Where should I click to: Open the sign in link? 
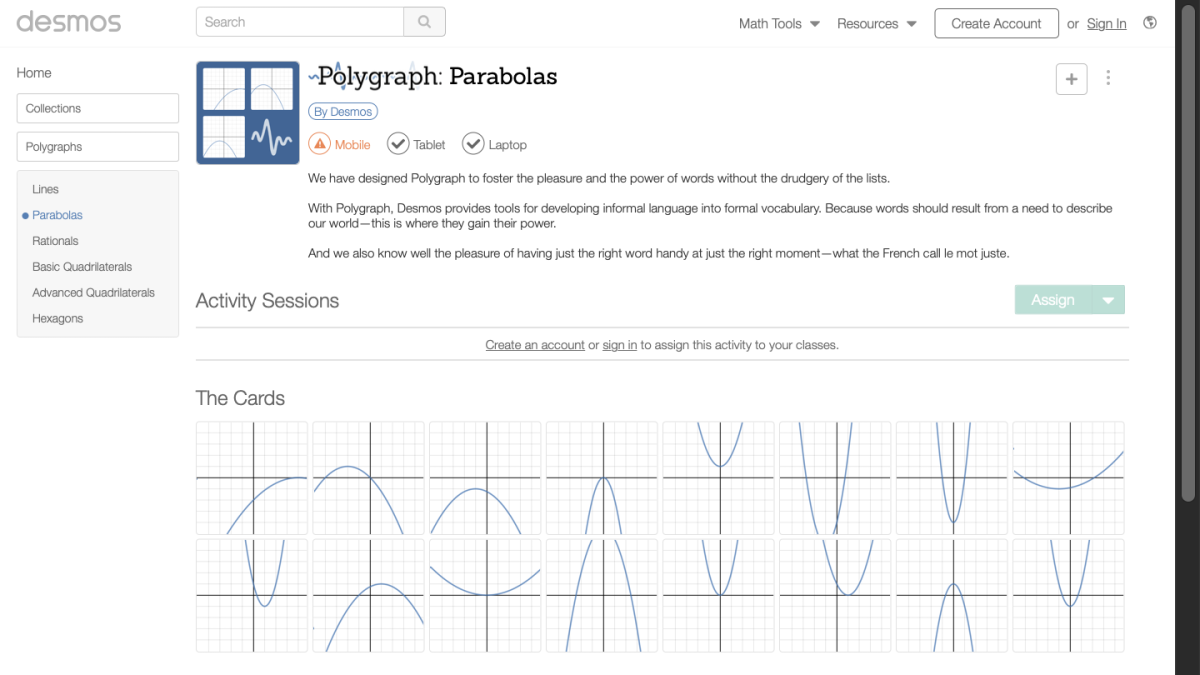coord(1106,23)
